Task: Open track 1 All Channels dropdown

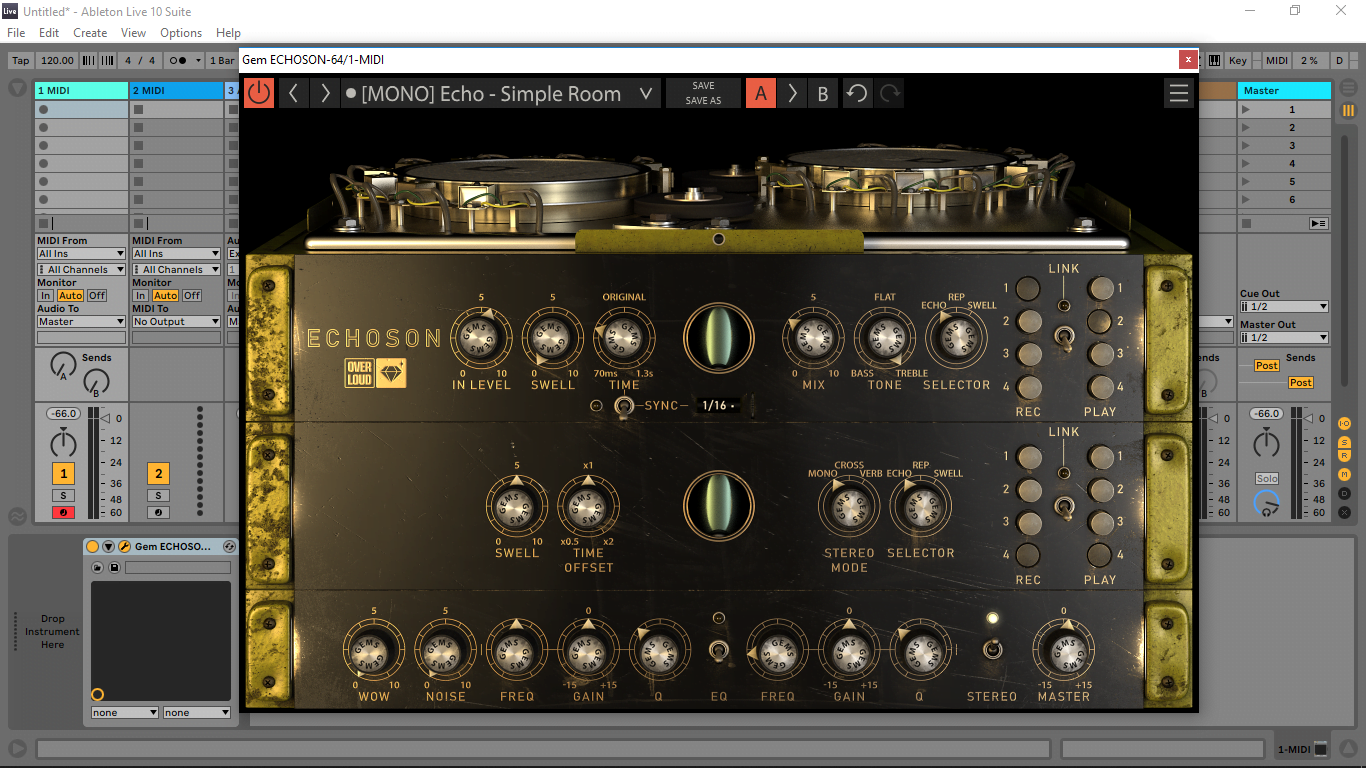Action: (81, 270)
